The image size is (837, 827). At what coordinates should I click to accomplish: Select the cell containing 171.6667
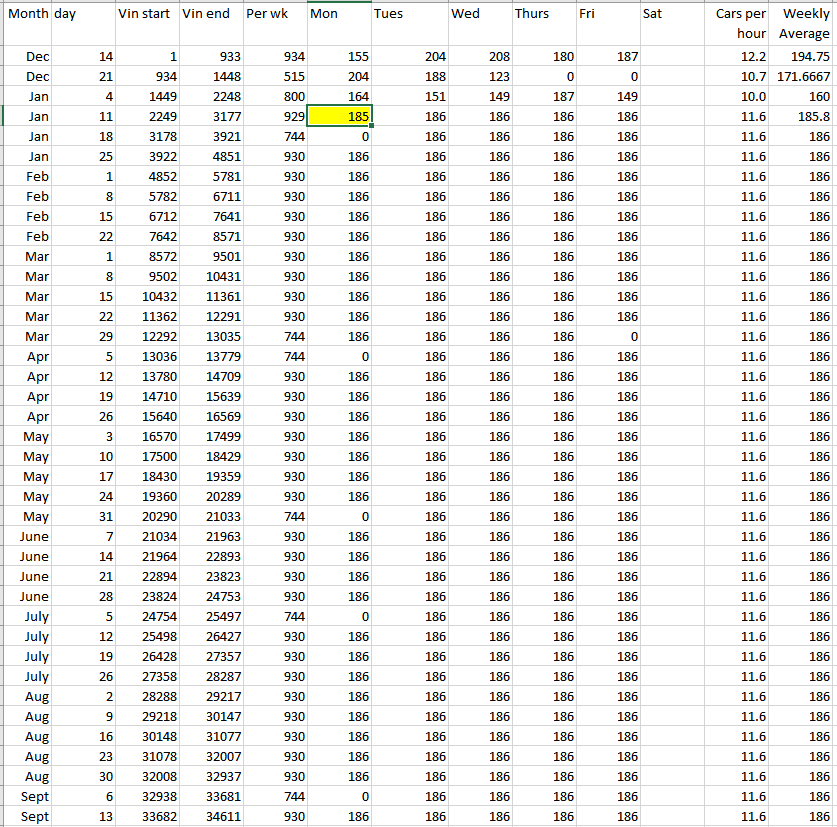click(803, 77)
